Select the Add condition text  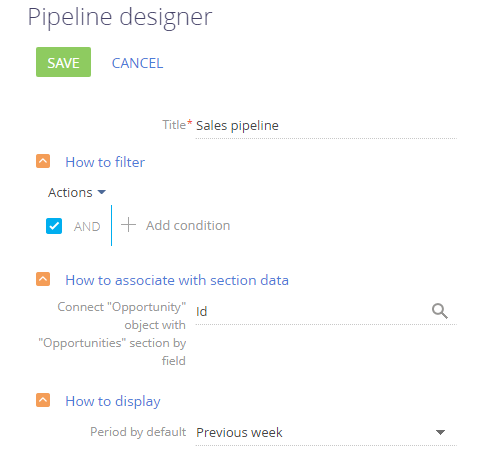tap(188, 226)
